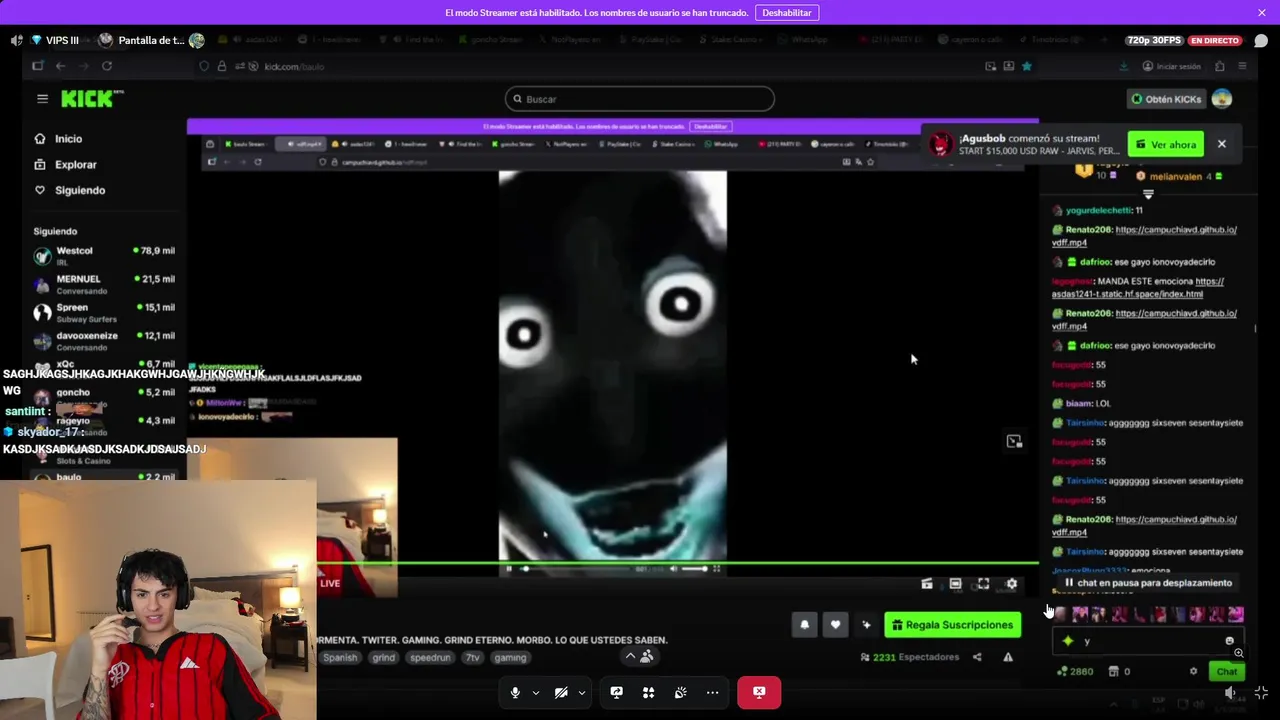Viewport: 1280px width, 720px height.
Task: Dismiss the purple streamer-mode banner with X
Action: [x=1262, y=13]
